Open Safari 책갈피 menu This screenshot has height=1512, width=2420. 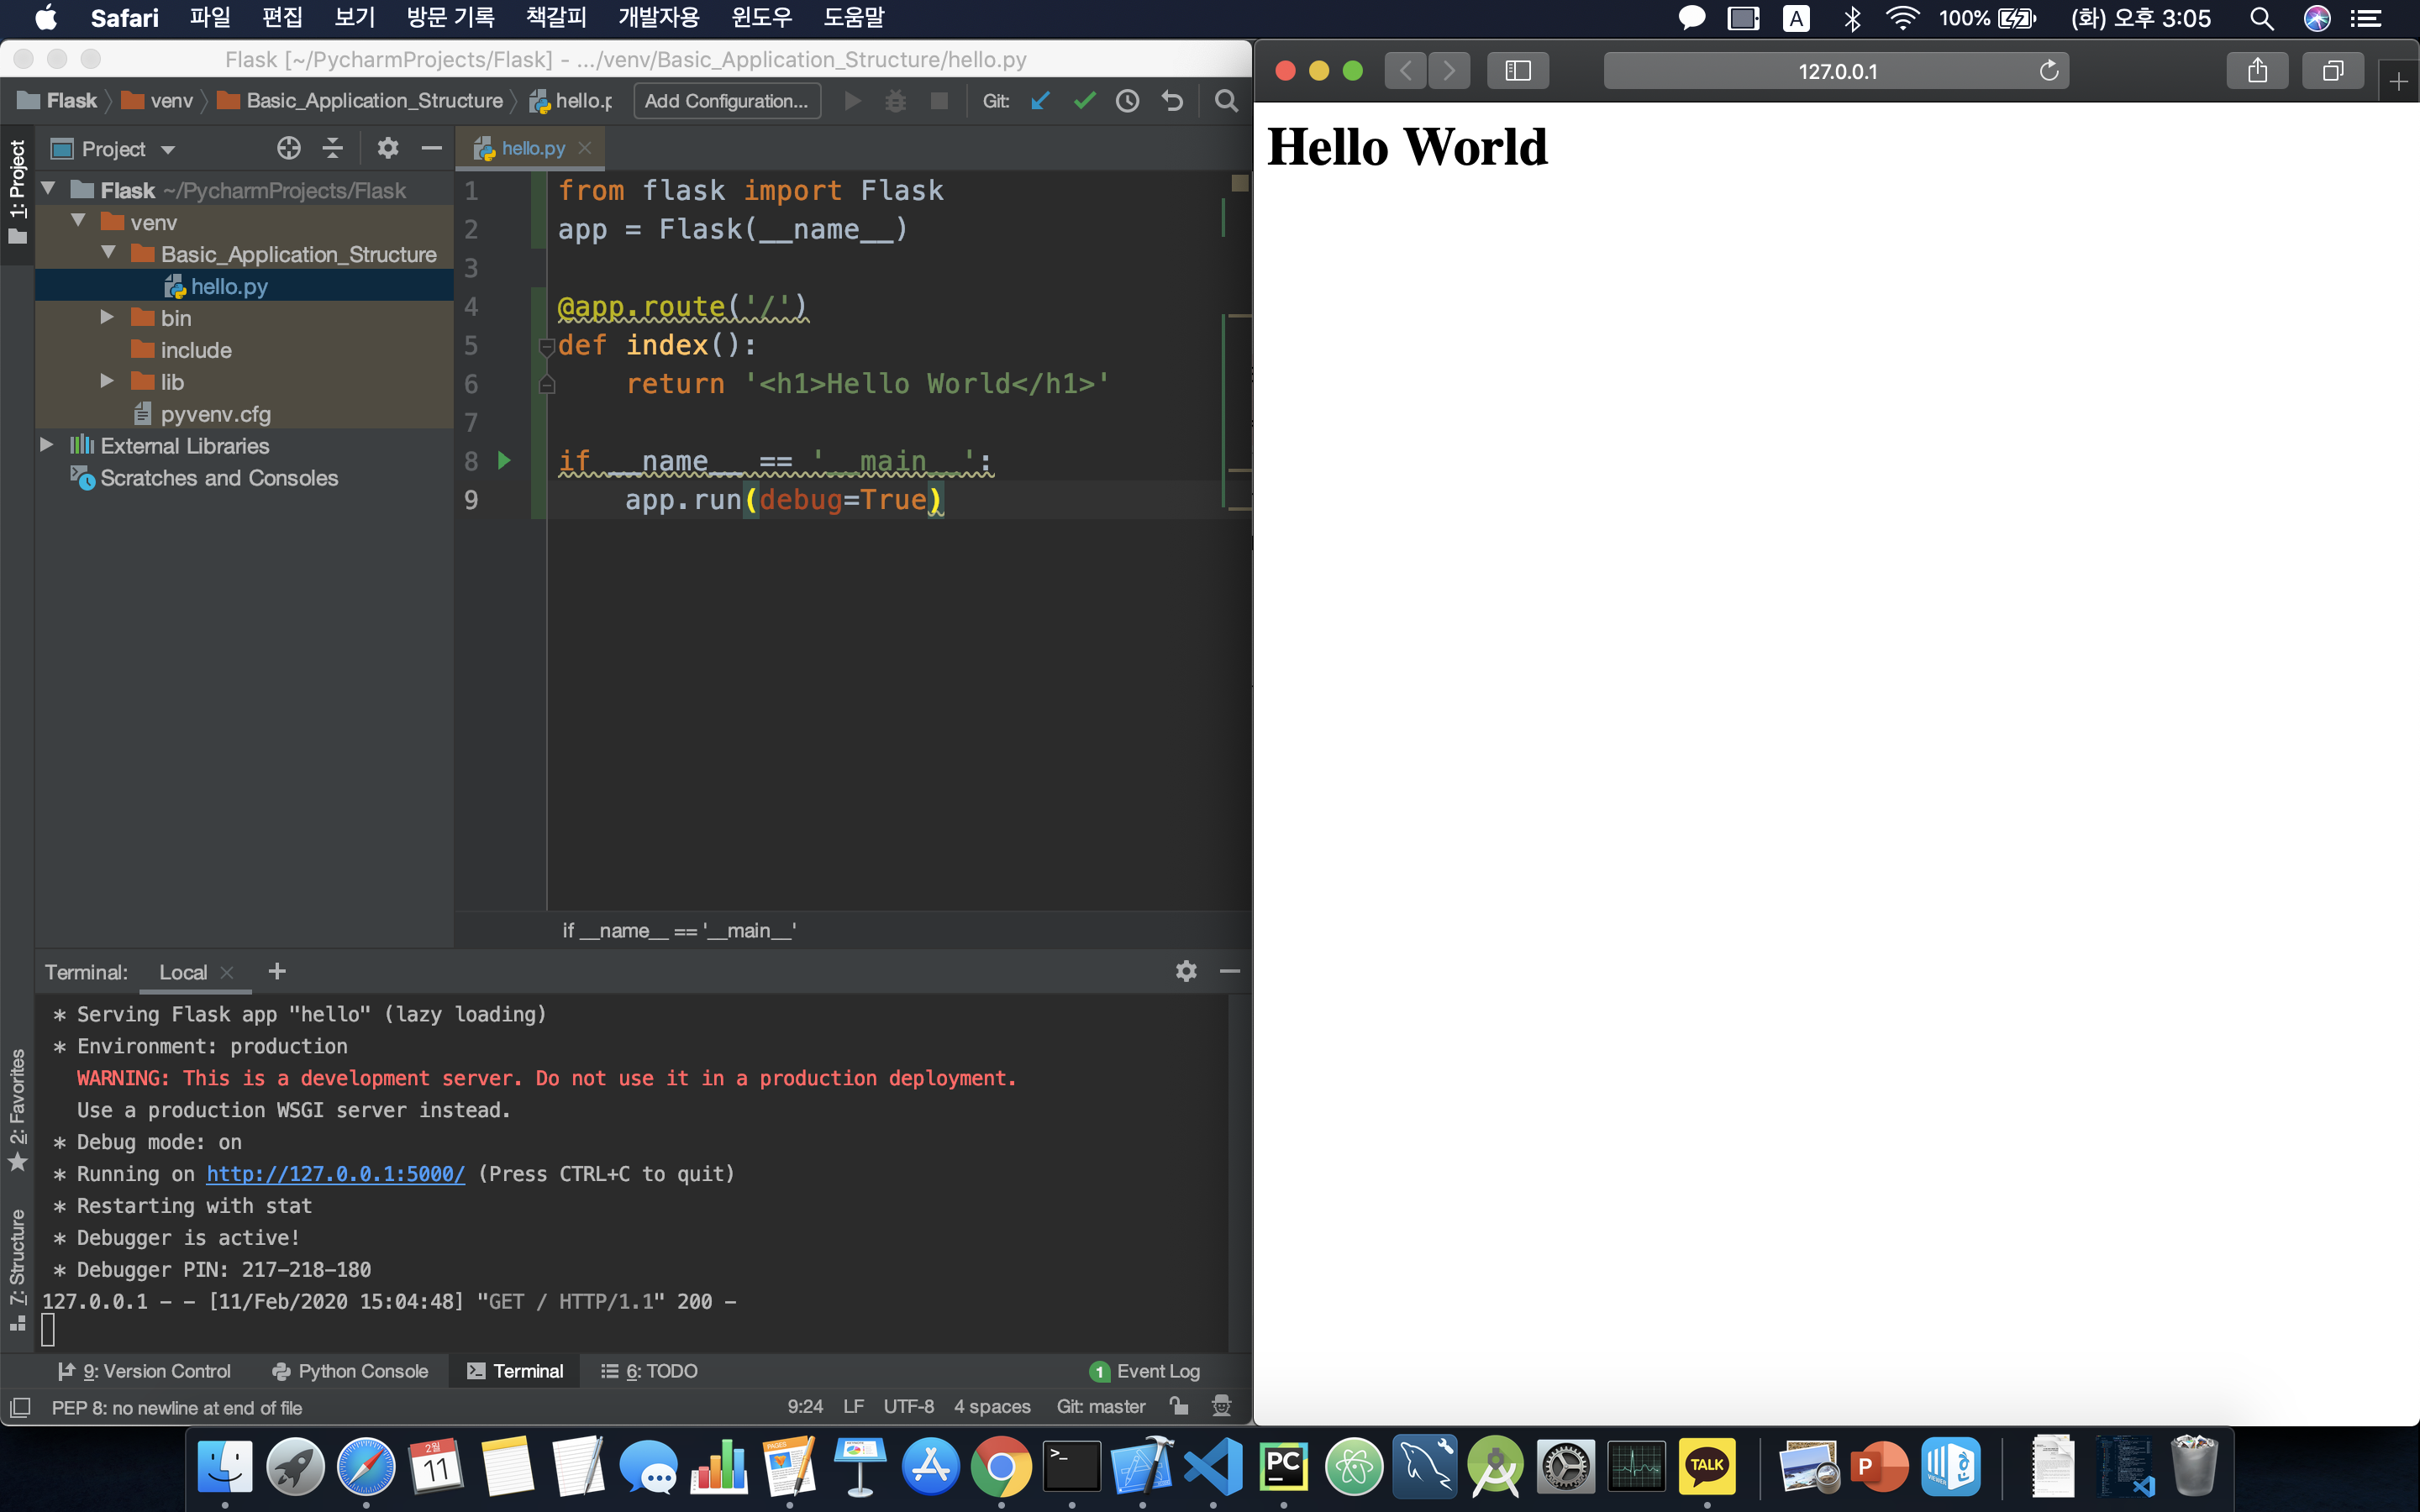(x=556, y=17)
